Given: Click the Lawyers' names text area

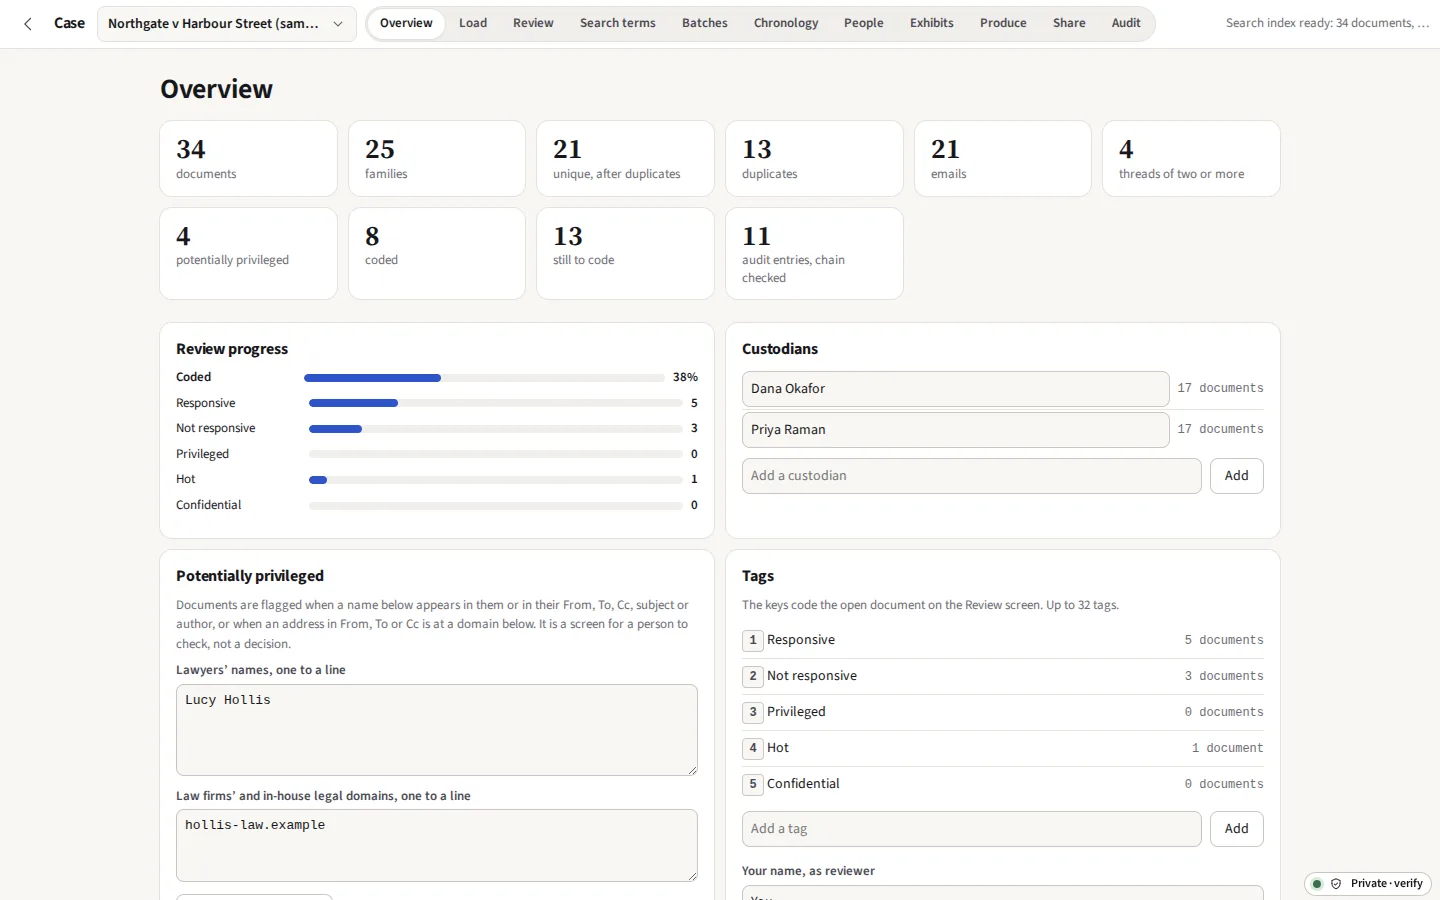Looking at the screenshot, I should 437,730.
